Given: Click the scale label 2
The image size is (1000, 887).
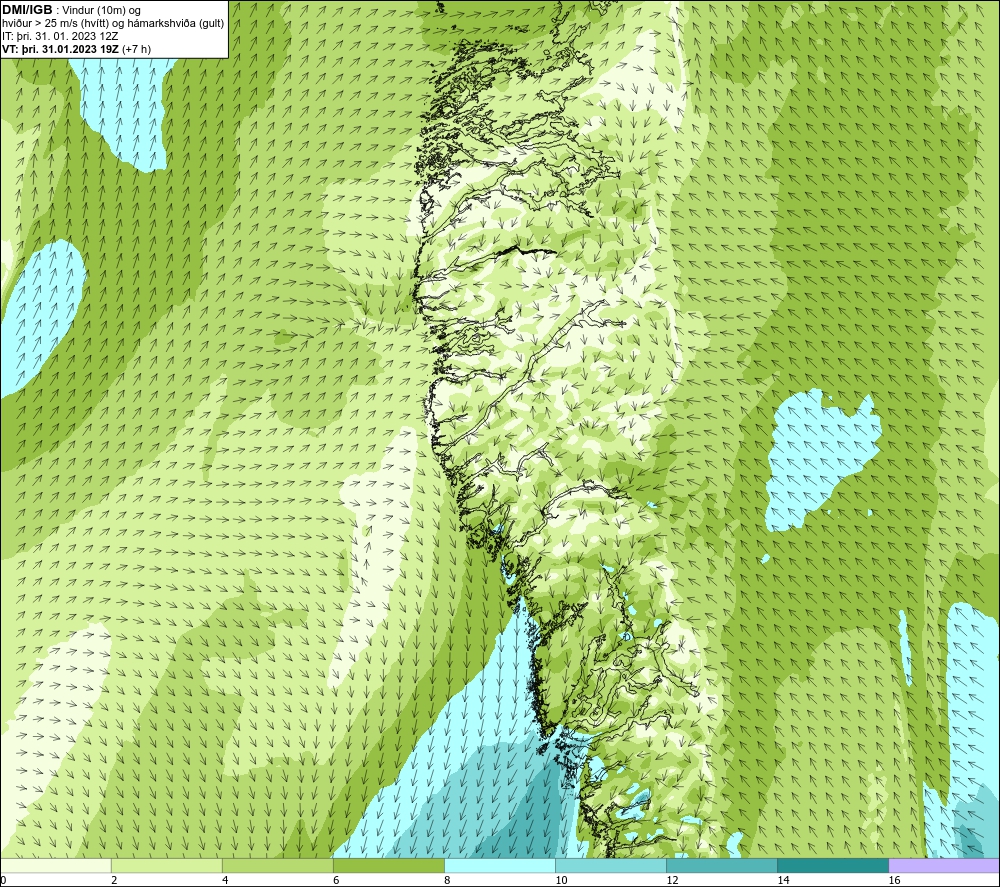Looking at the screenshot, I should pyautogui.click(x=114, y=881).
